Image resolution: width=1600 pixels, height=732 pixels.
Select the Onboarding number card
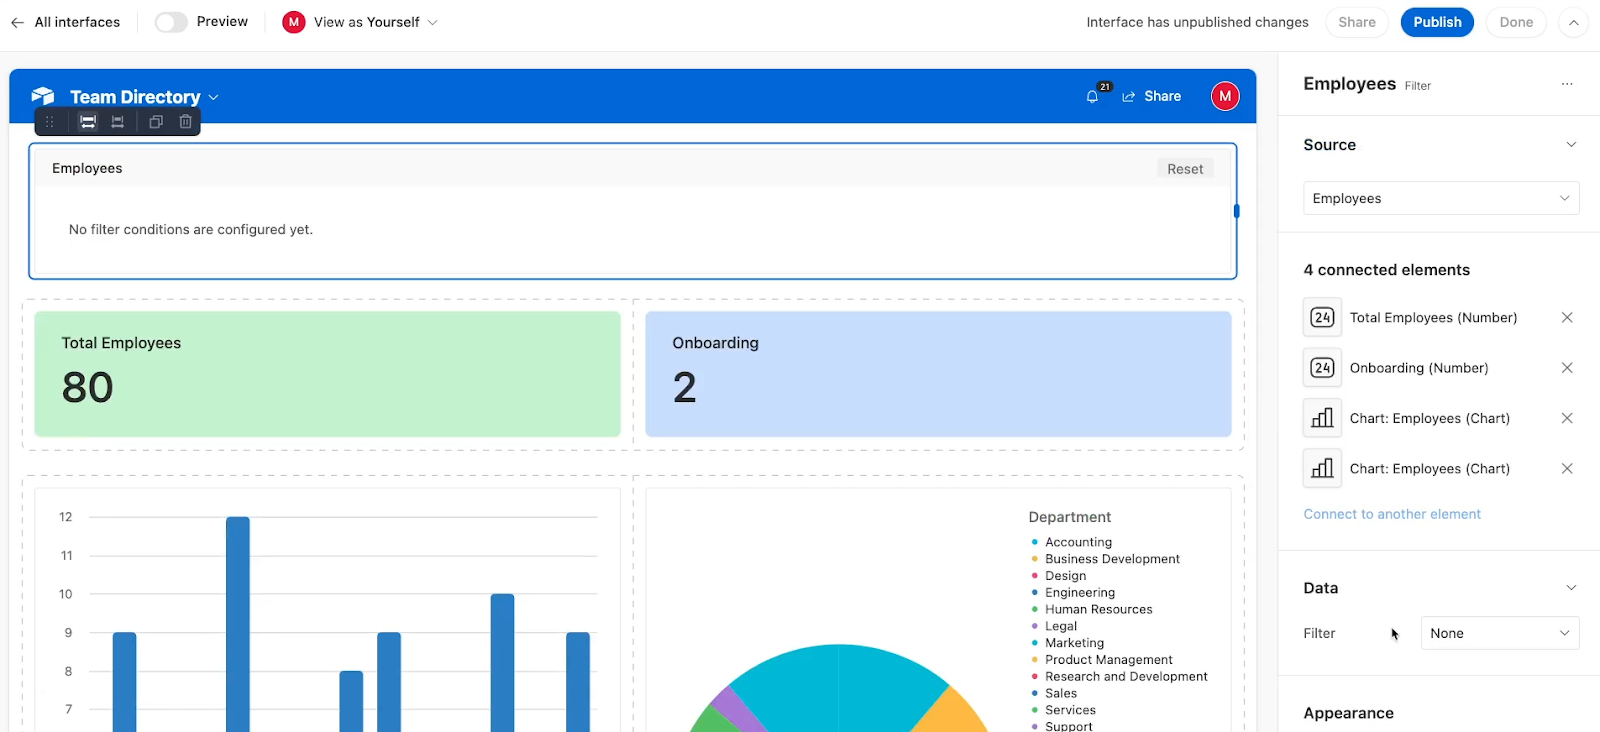point(938,374)
